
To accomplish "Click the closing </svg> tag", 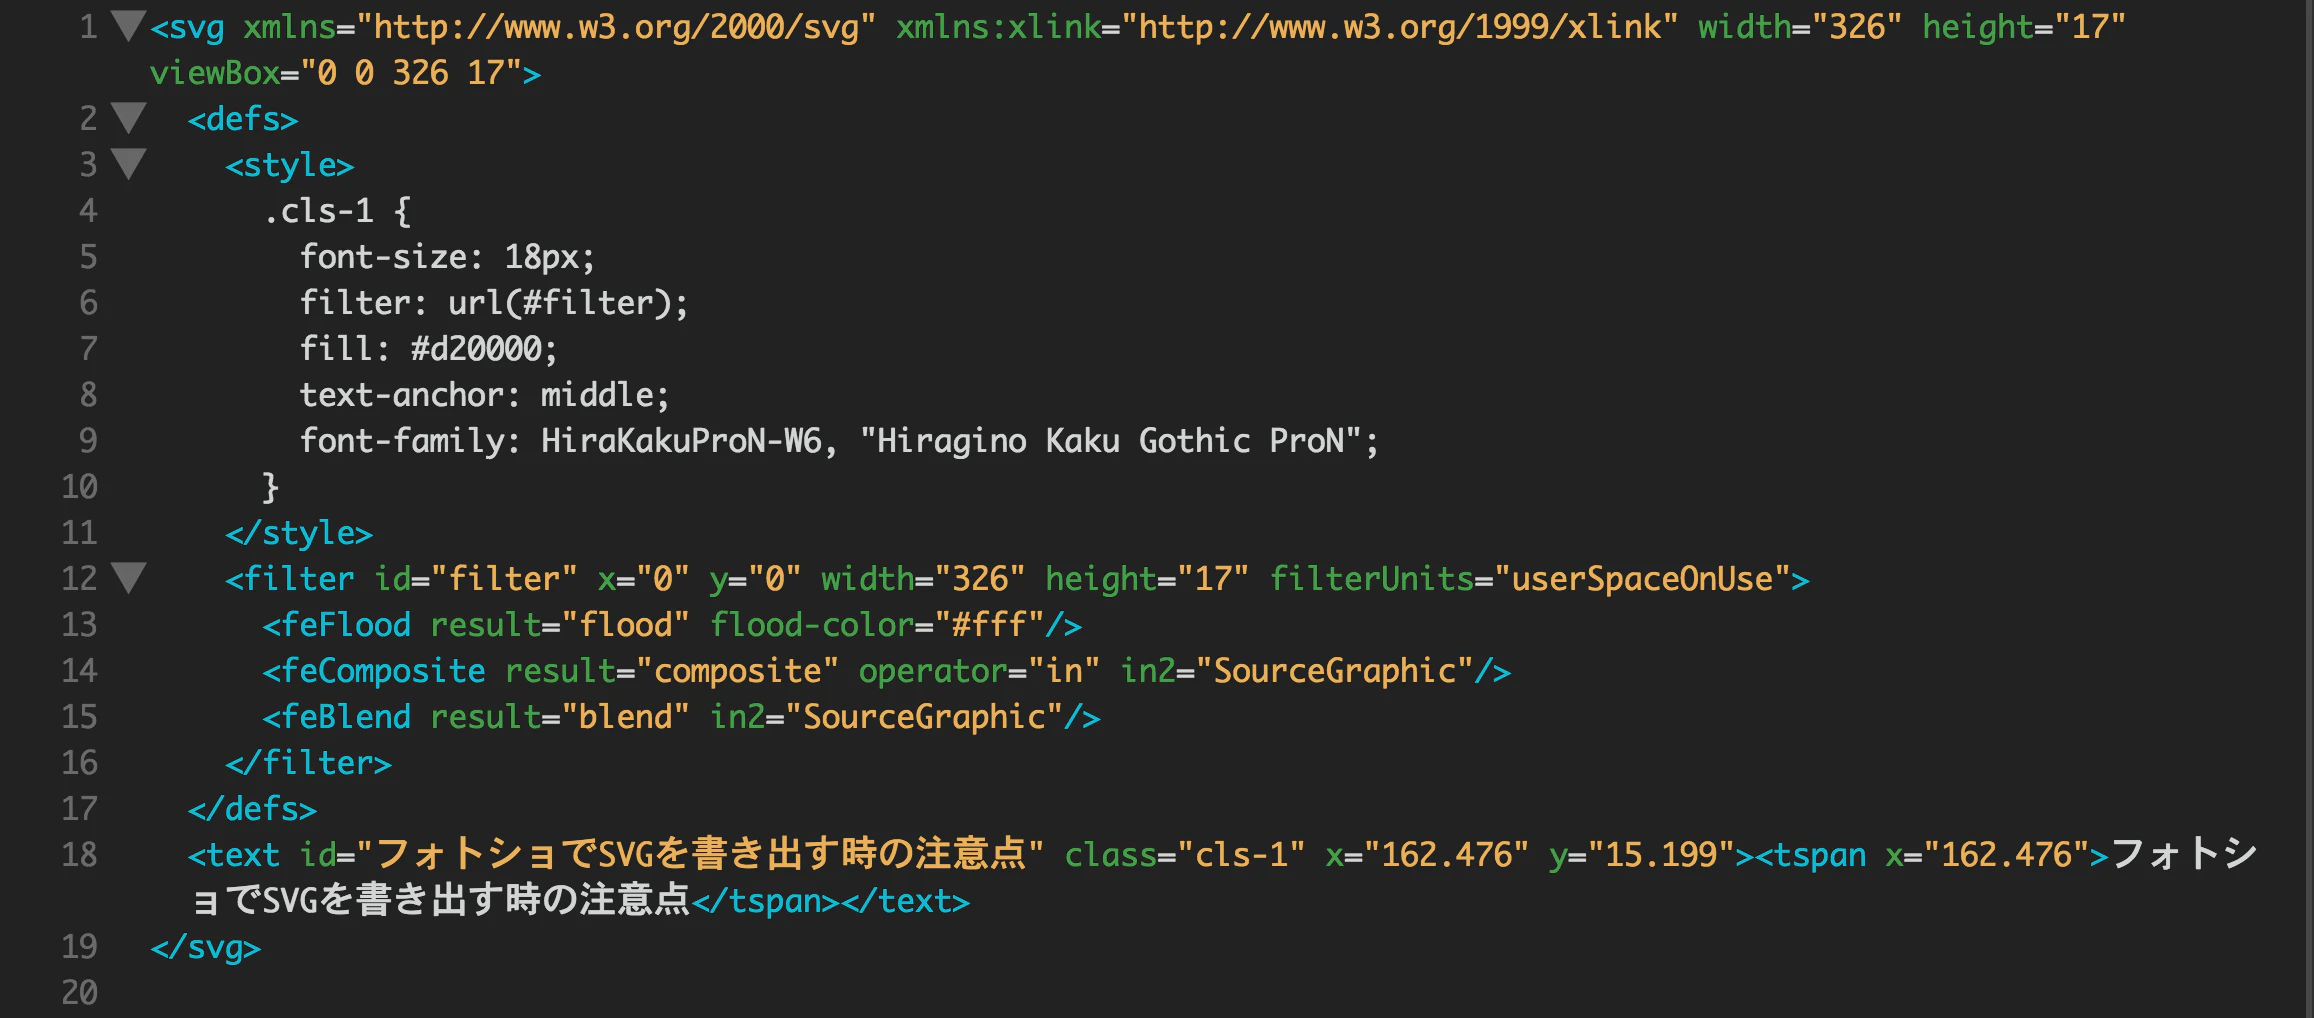I will click(206, 947).
